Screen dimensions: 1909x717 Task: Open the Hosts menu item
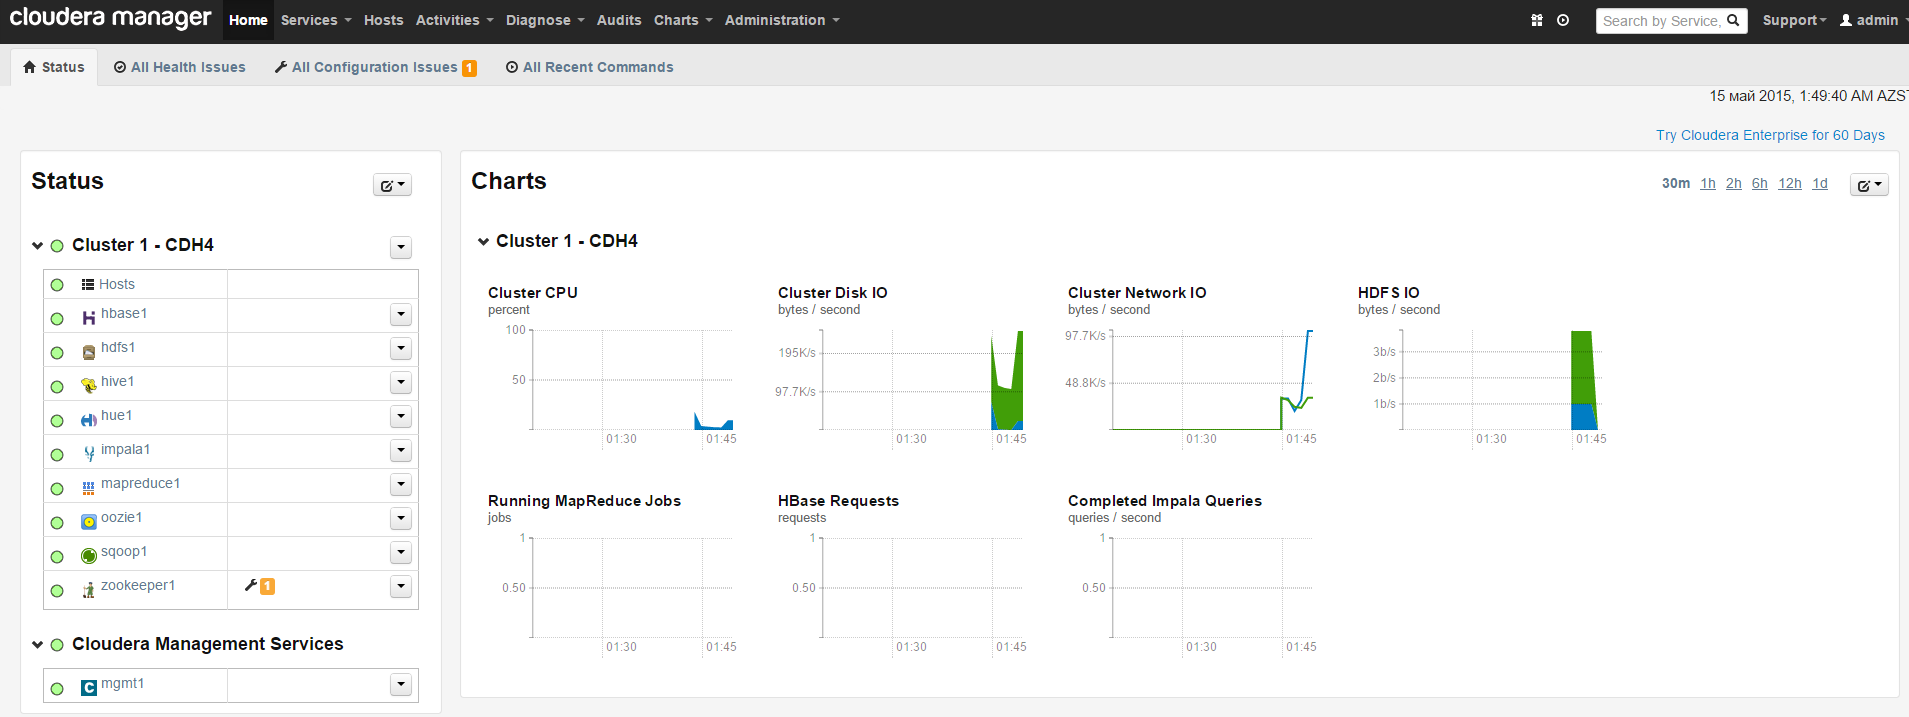tap(383, 20)
